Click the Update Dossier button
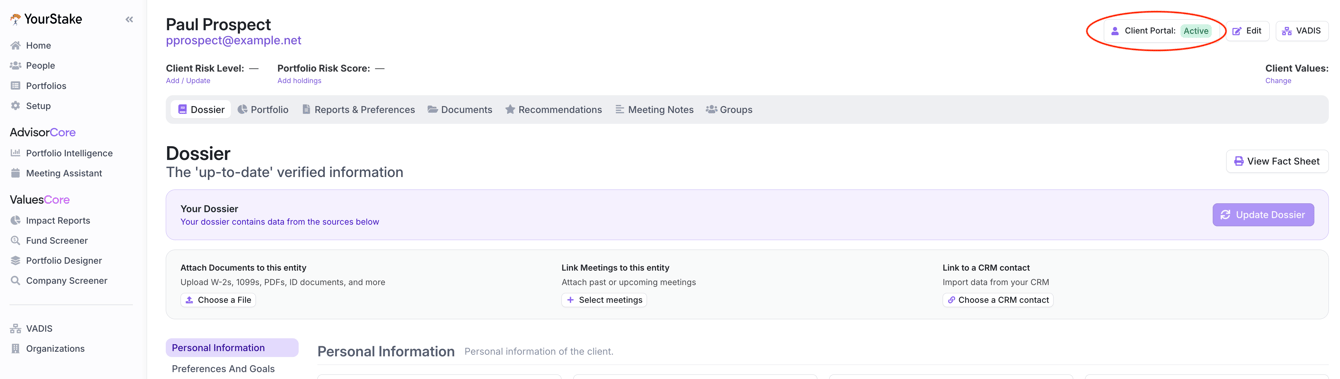1340x379 pixels. pos(1263,215)
